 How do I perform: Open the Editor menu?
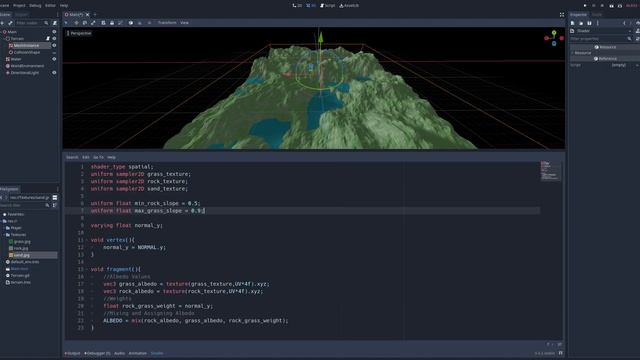50,6
